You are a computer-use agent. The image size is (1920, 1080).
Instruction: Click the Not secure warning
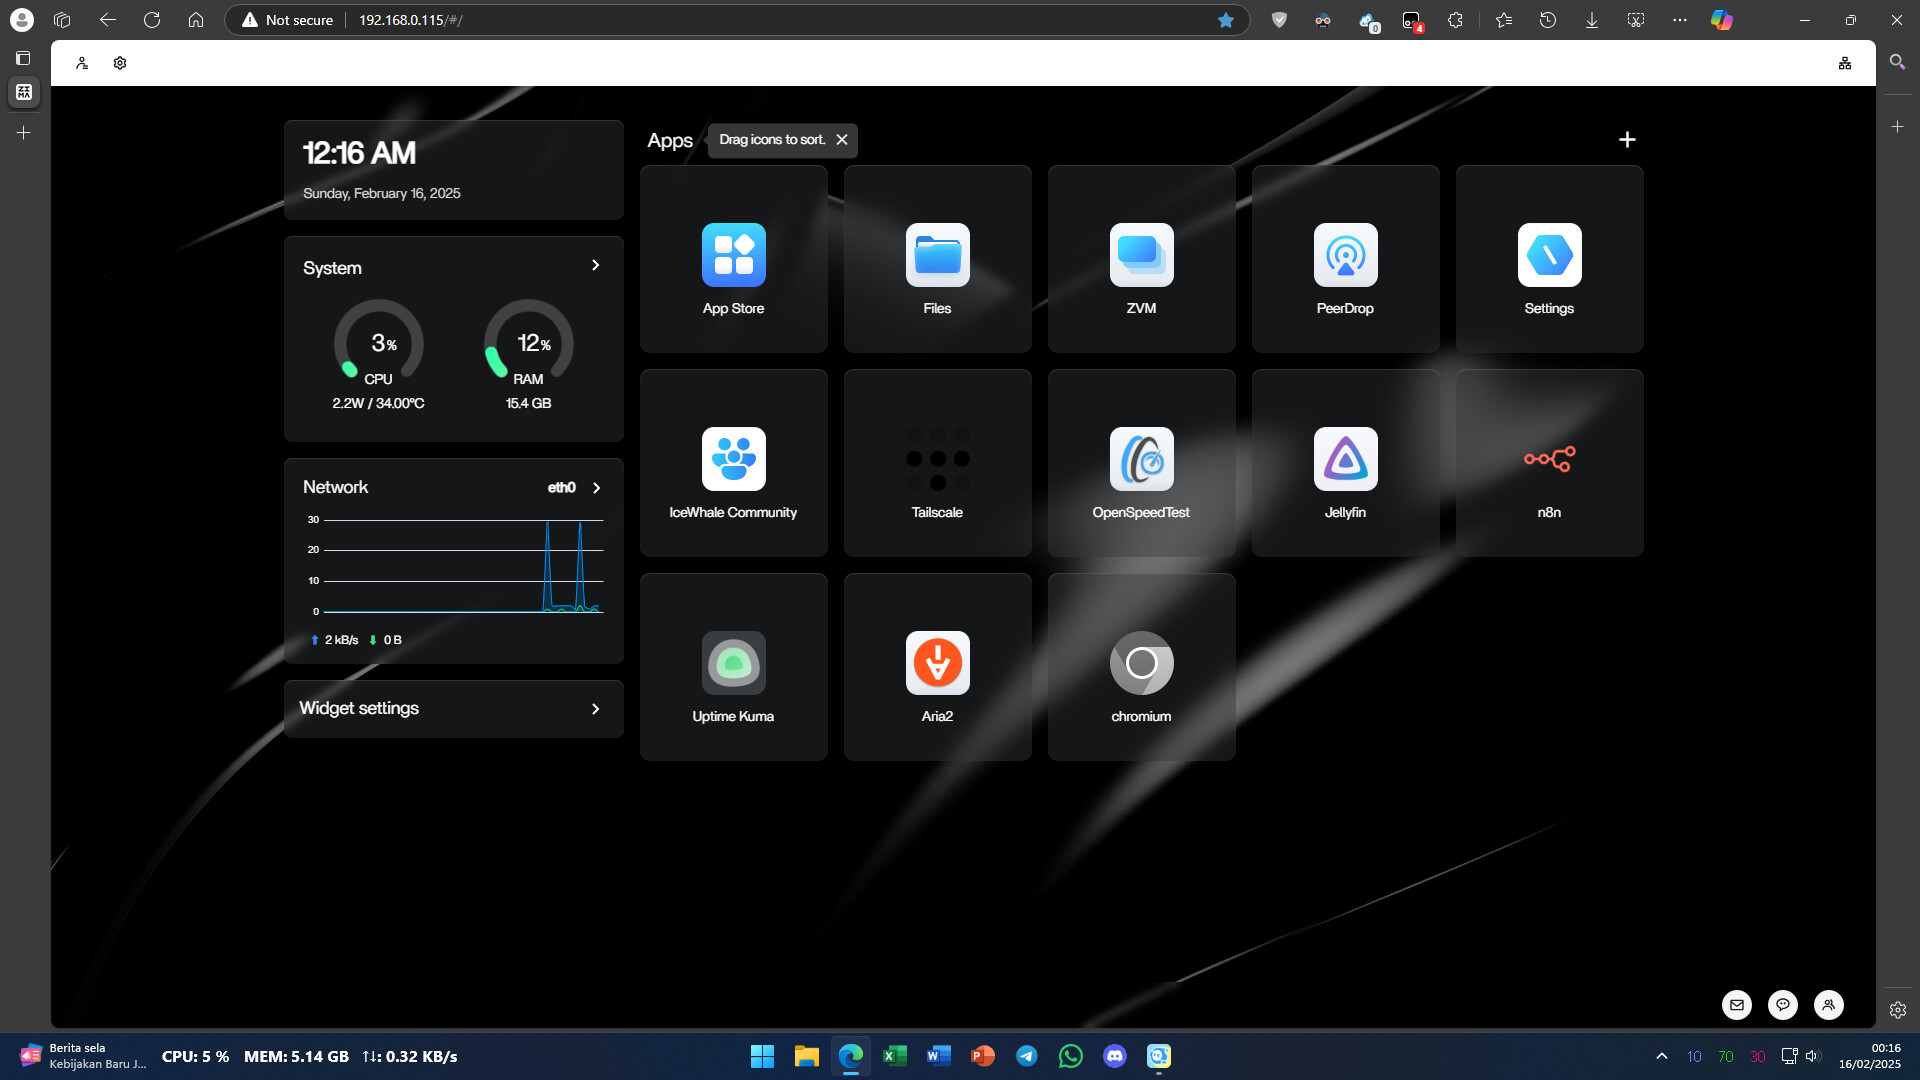coord(288,20)
